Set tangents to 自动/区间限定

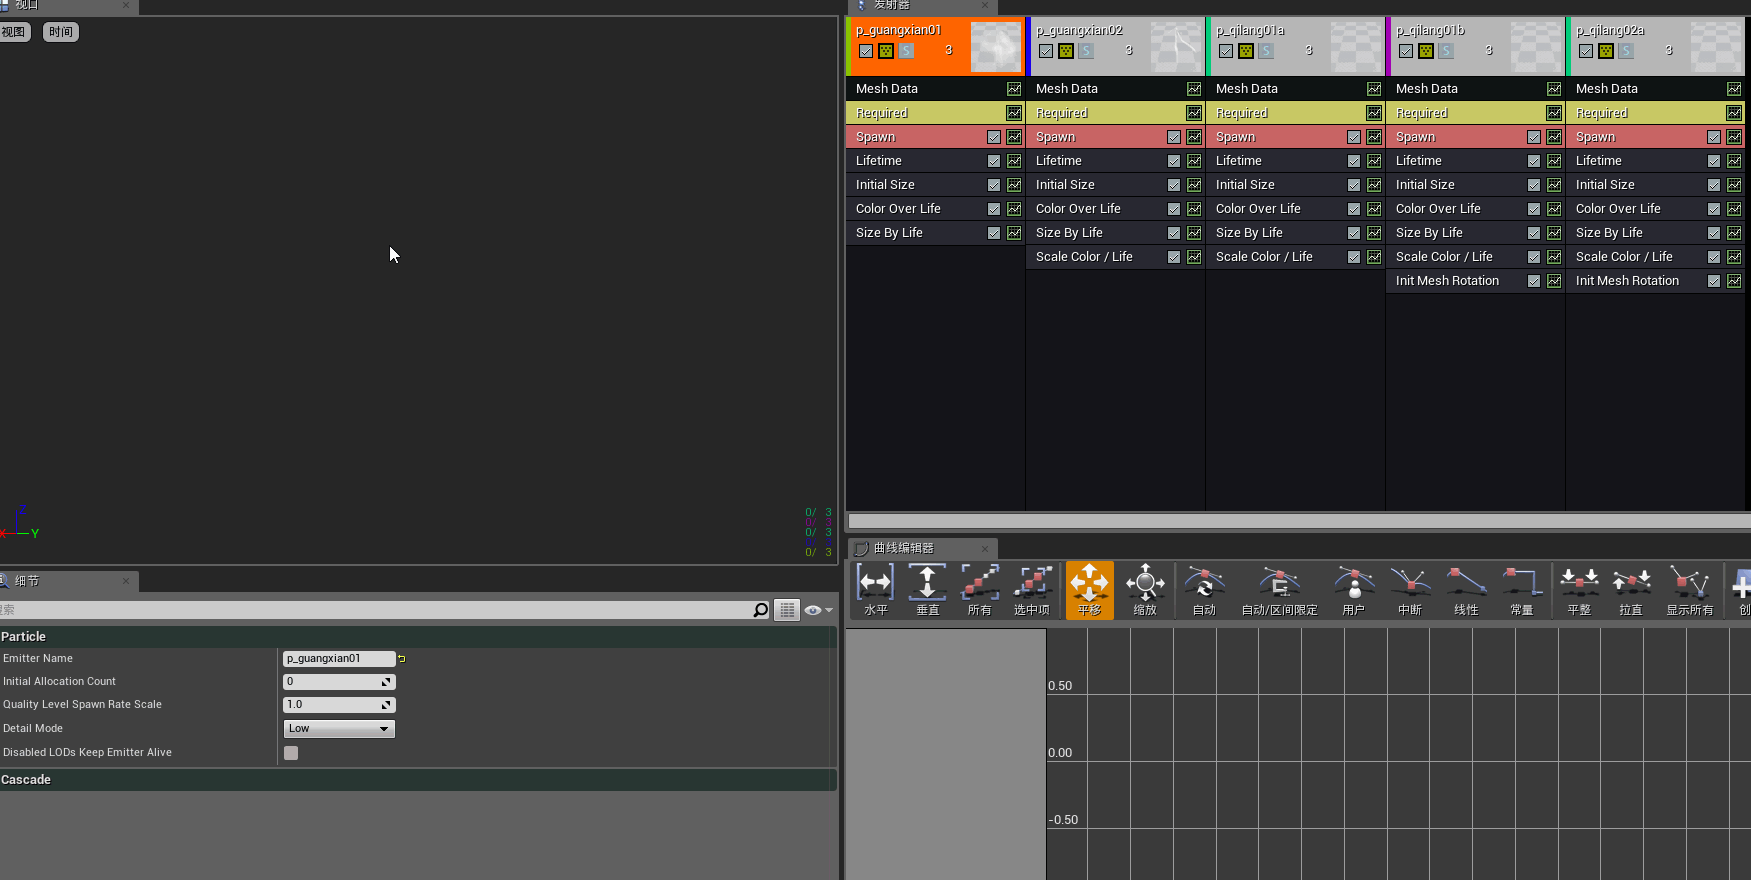[1279, 590]
